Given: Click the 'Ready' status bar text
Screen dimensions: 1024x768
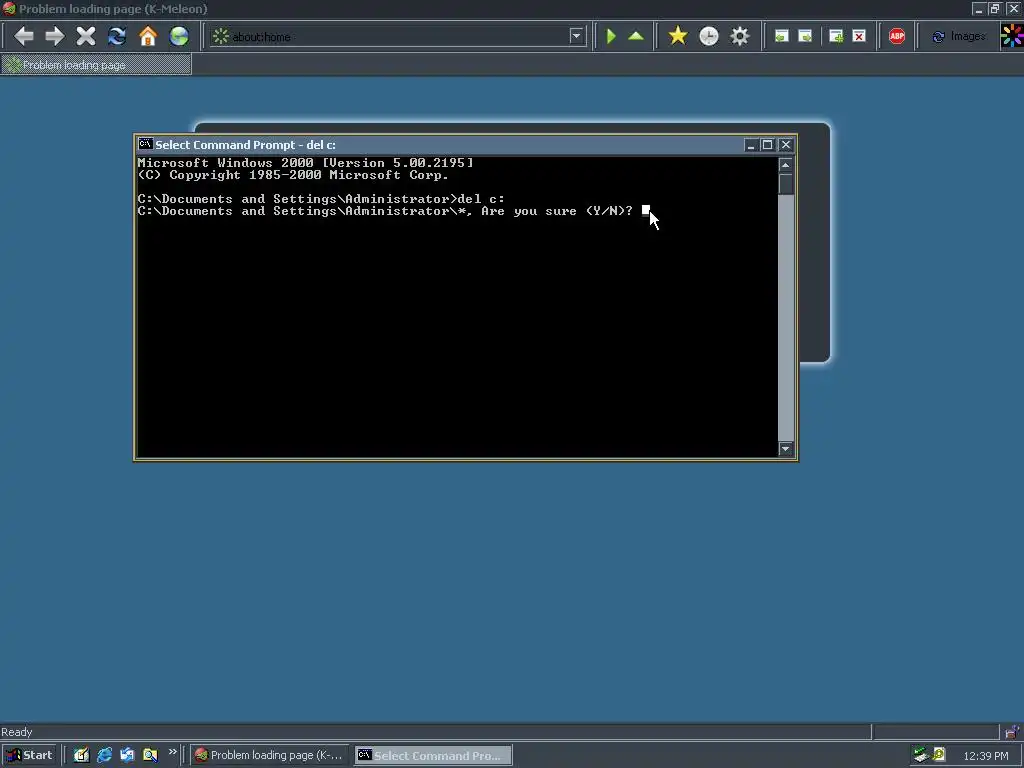Looking at the screenshot, I should pyautogui.click(x=16, y=732).
